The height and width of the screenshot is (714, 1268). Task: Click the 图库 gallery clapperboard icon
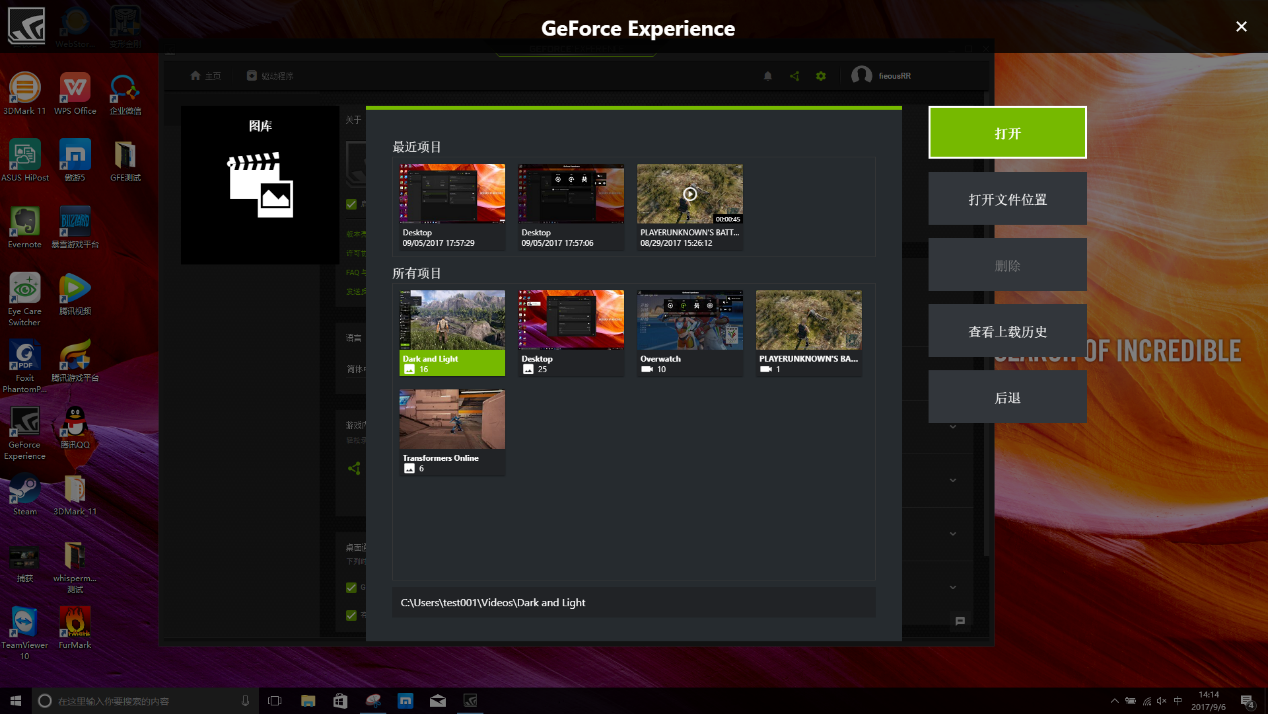(x=260, y=185)
